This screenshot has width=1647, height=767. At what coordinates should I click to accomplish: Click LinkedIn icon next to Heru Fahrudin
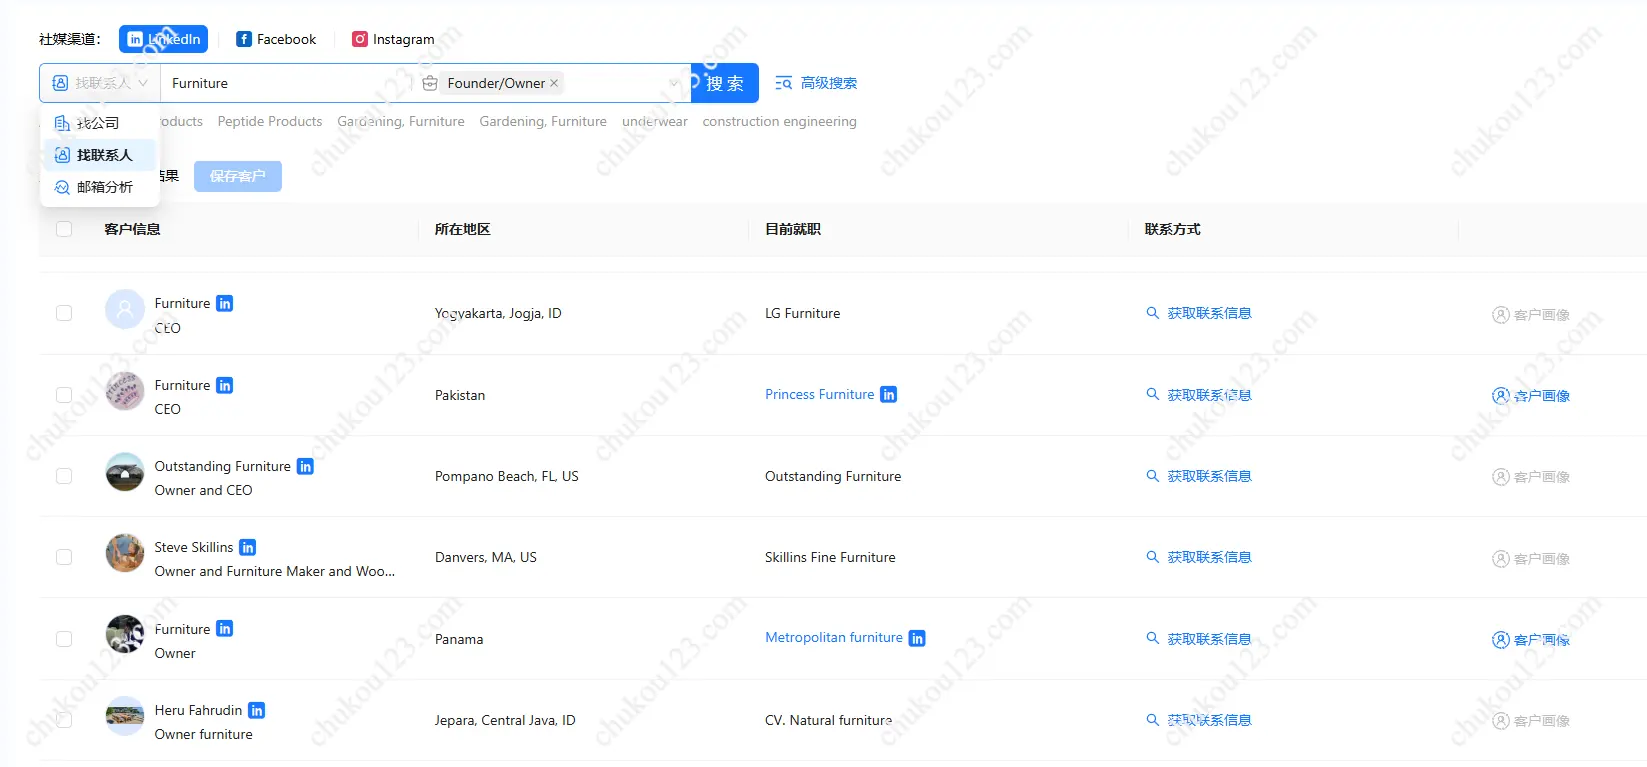(x=257, y=710)
